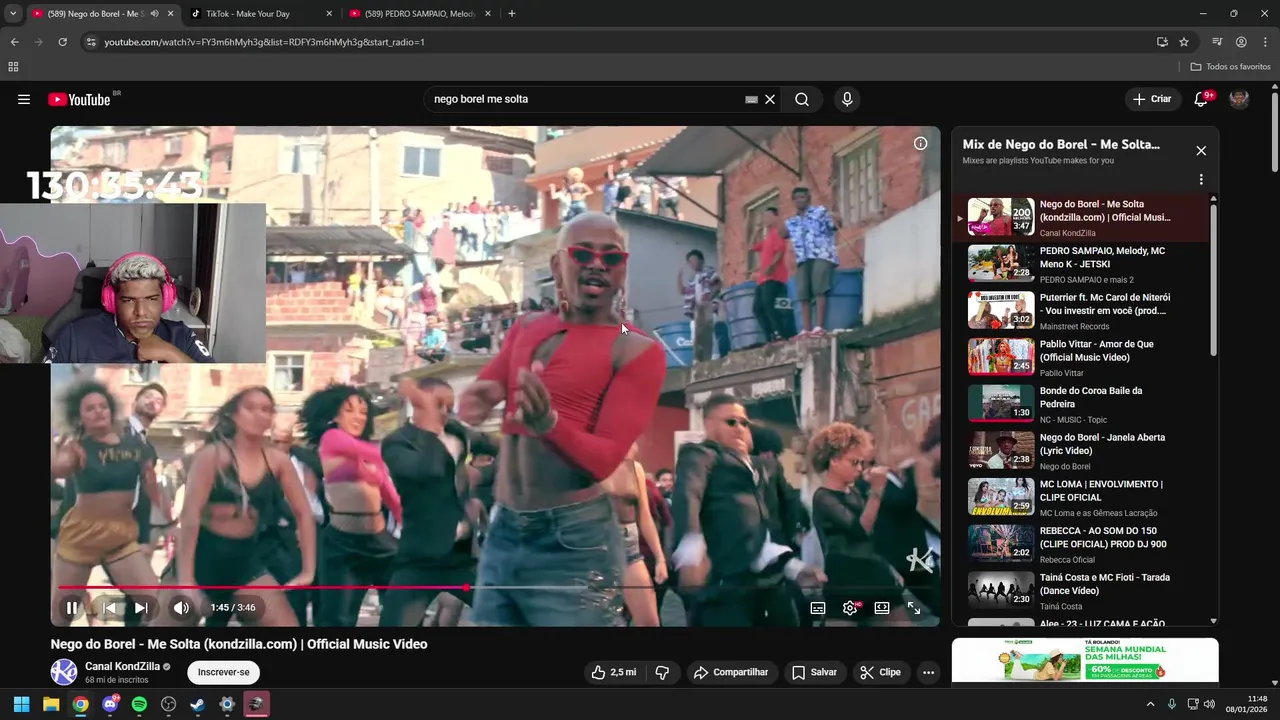
Task: Skip to the previous video
Action: coord(109,607)
